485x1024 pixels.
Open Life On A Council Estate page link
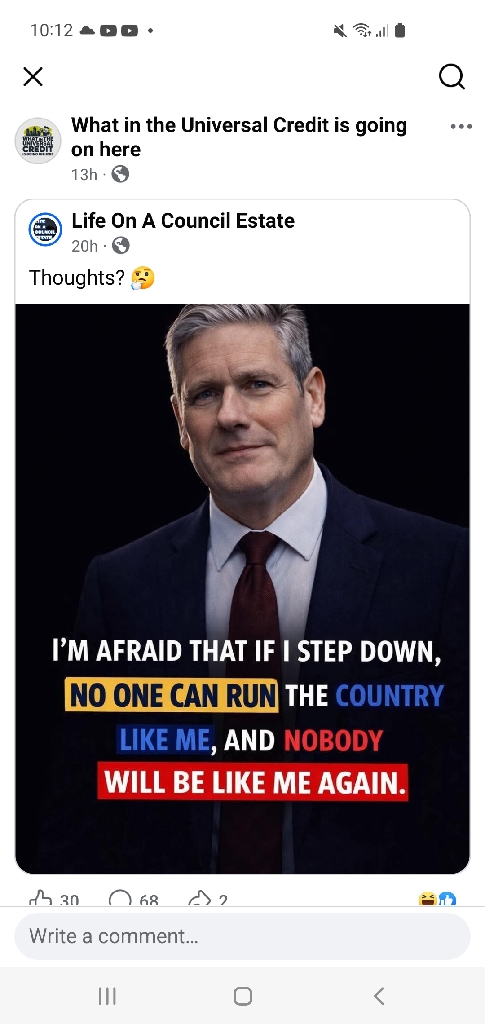183,221
